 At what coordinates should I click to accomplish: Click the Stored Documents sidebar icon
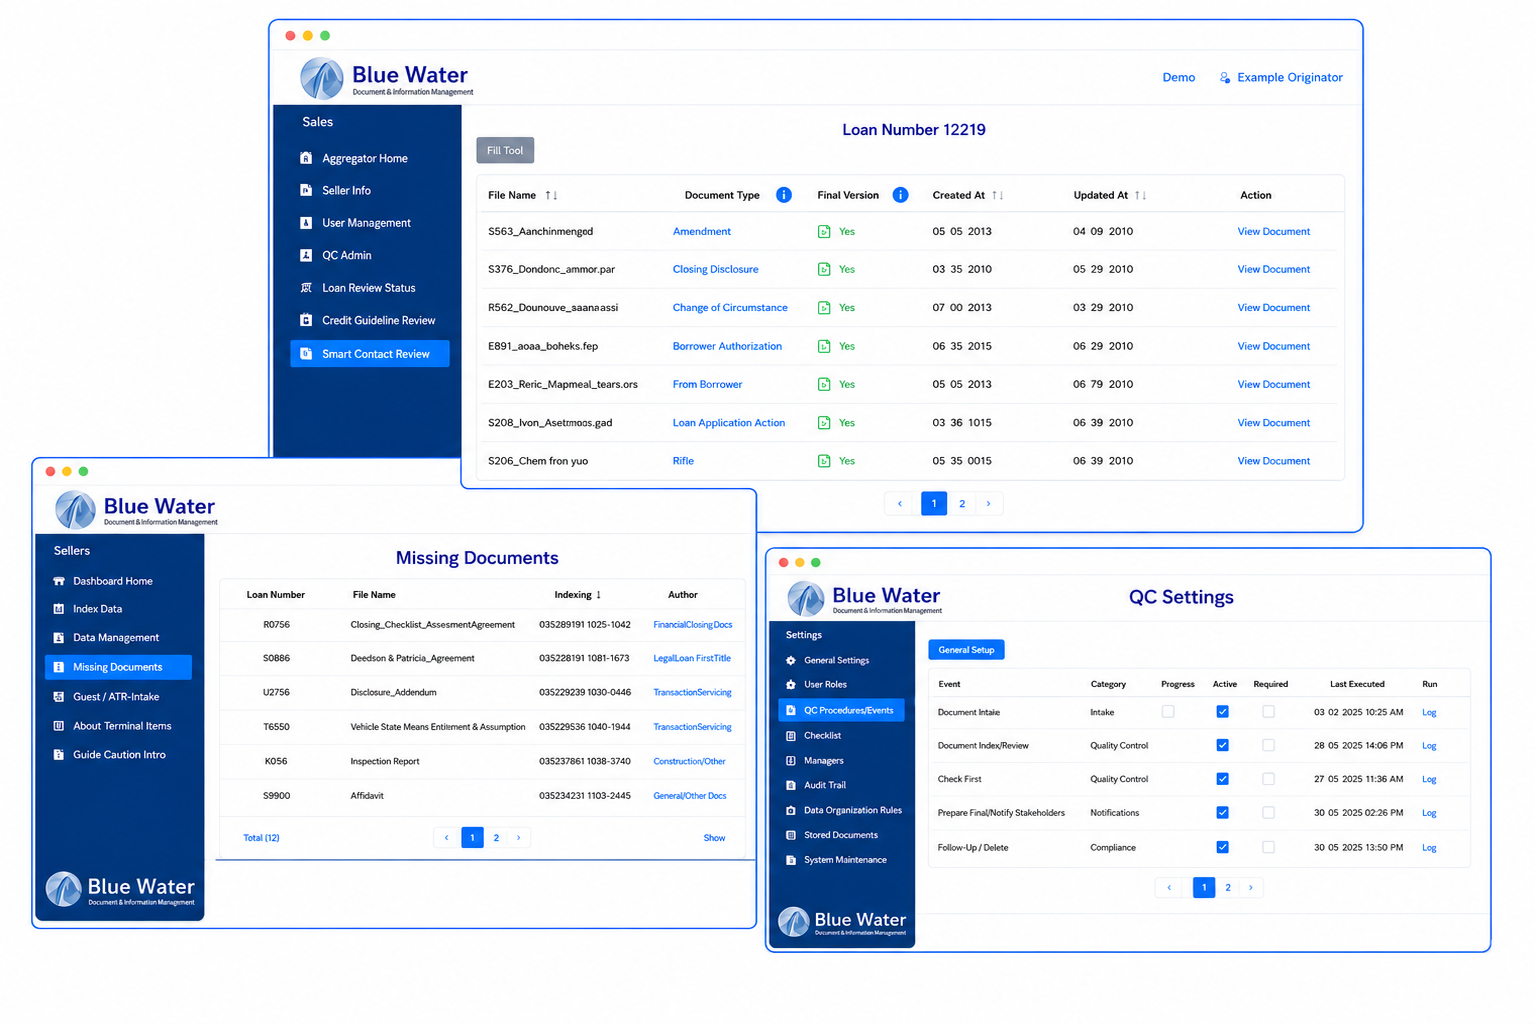pyautogui.click(x=791, y=835)
